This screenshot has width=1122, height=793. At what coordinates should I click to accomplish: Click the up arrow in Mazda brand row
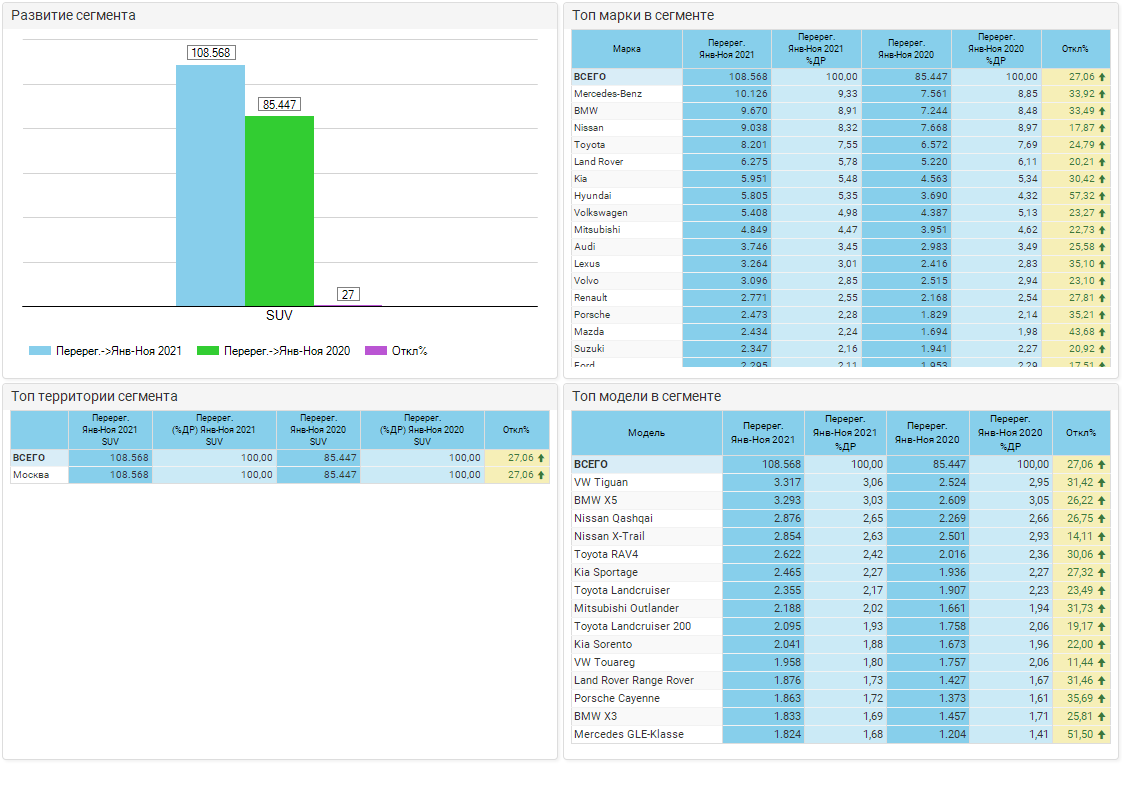[1102, 332]
